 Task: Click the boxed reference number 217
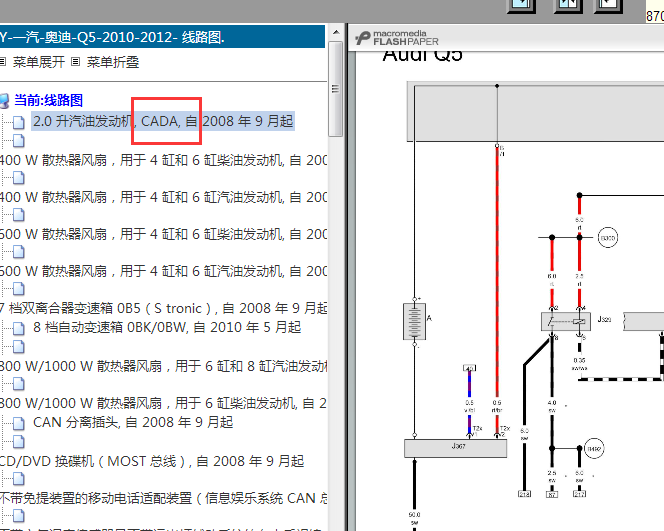click(x=579, y=494)
